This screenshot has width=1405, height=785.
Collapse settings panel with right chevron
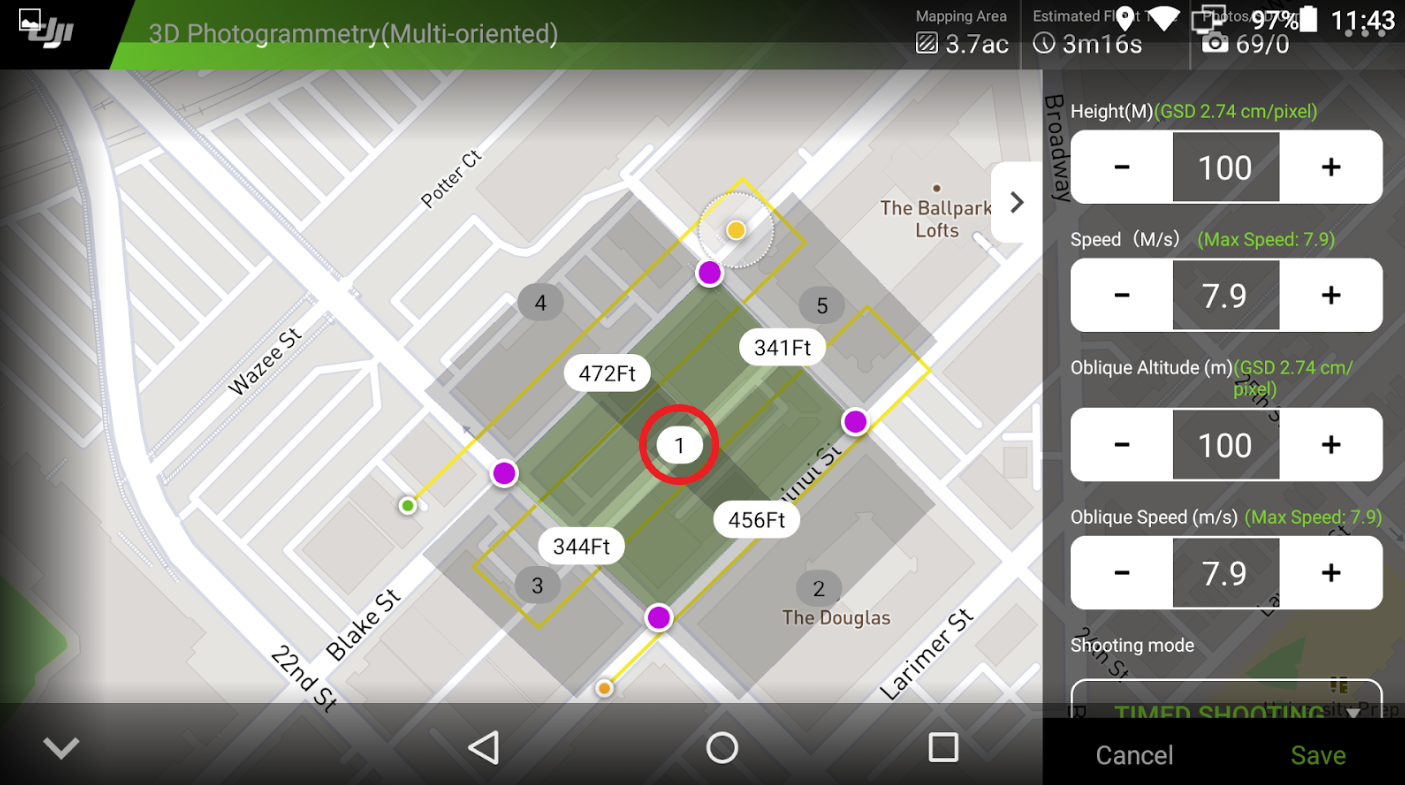click(x=1017, y=203)
